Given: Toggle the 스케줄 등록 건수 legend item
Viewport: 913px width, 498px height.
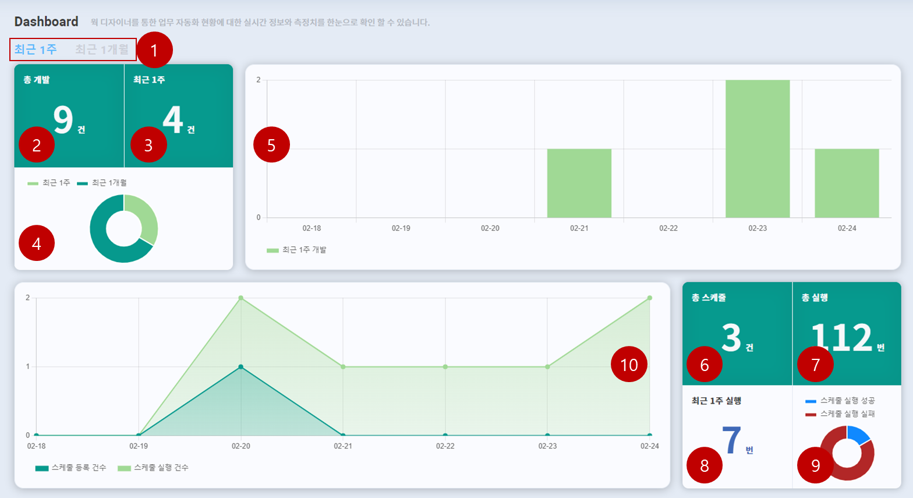Looking at the screenshot, I should (x=70, y=468).
